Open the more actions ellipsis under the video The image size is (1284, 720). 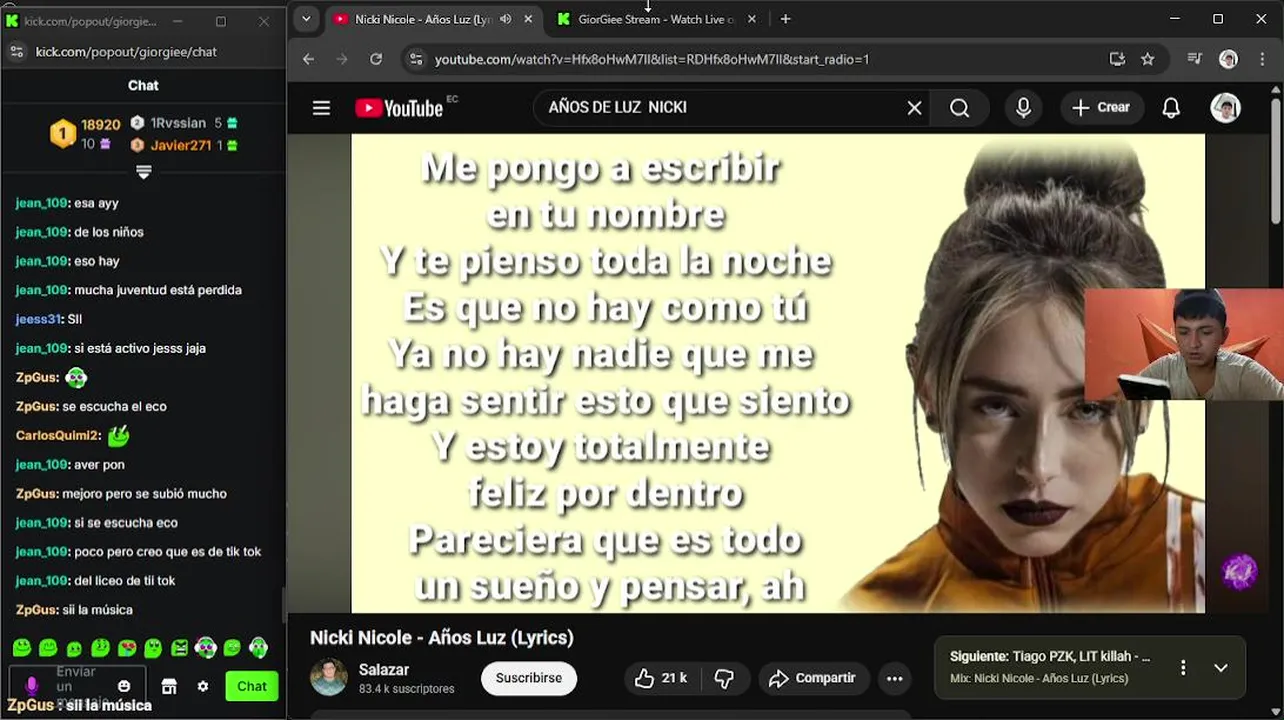(x=895, y=678)
